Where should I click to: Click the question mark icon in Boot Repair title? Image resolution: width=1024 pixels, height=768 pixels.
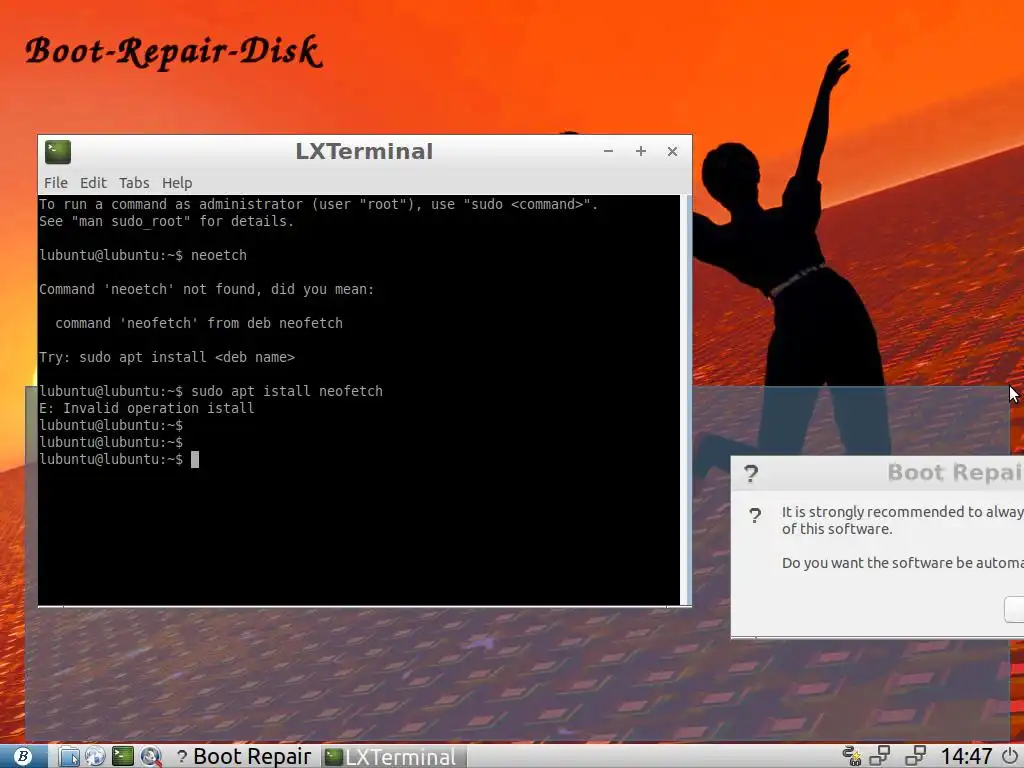click(x=751, y=473)
